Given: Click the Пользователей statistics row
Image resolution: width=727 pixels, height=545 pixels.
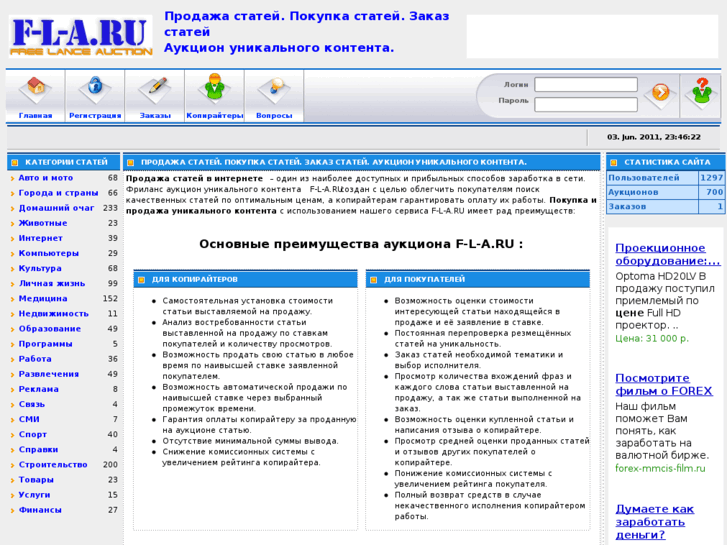Looking at the screenshot, I should 666,178.
